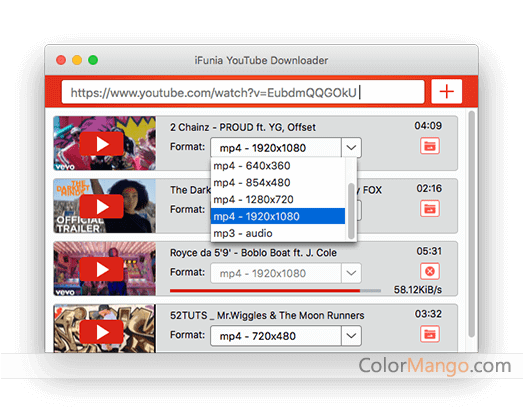Play the 52TUTS Mr.Wiggles video thumbnail
This screenshot has width=523, height=412.
pyautogui.click(x=101, y=332)
